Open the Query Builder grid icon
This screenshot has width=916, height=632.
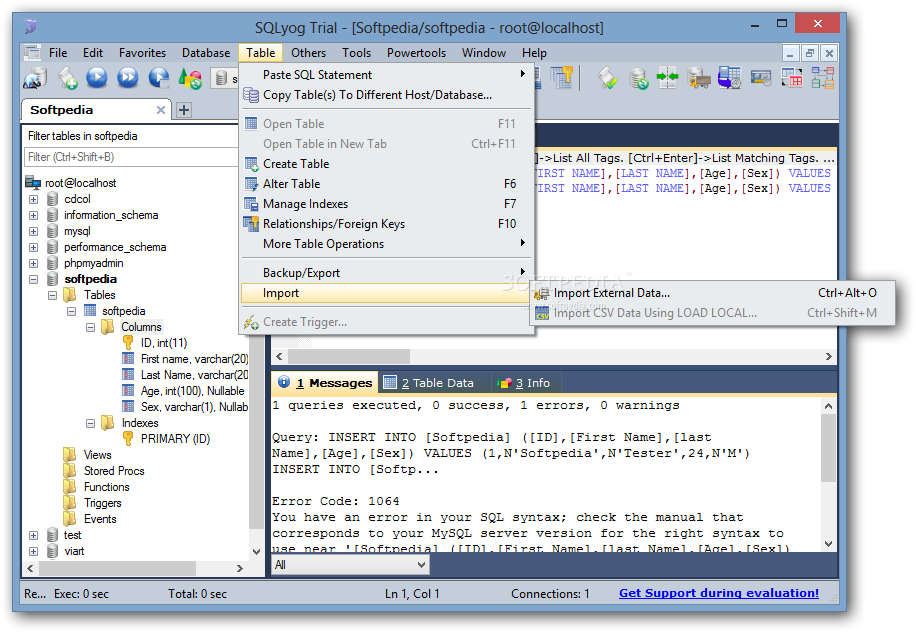pos(792,78)
